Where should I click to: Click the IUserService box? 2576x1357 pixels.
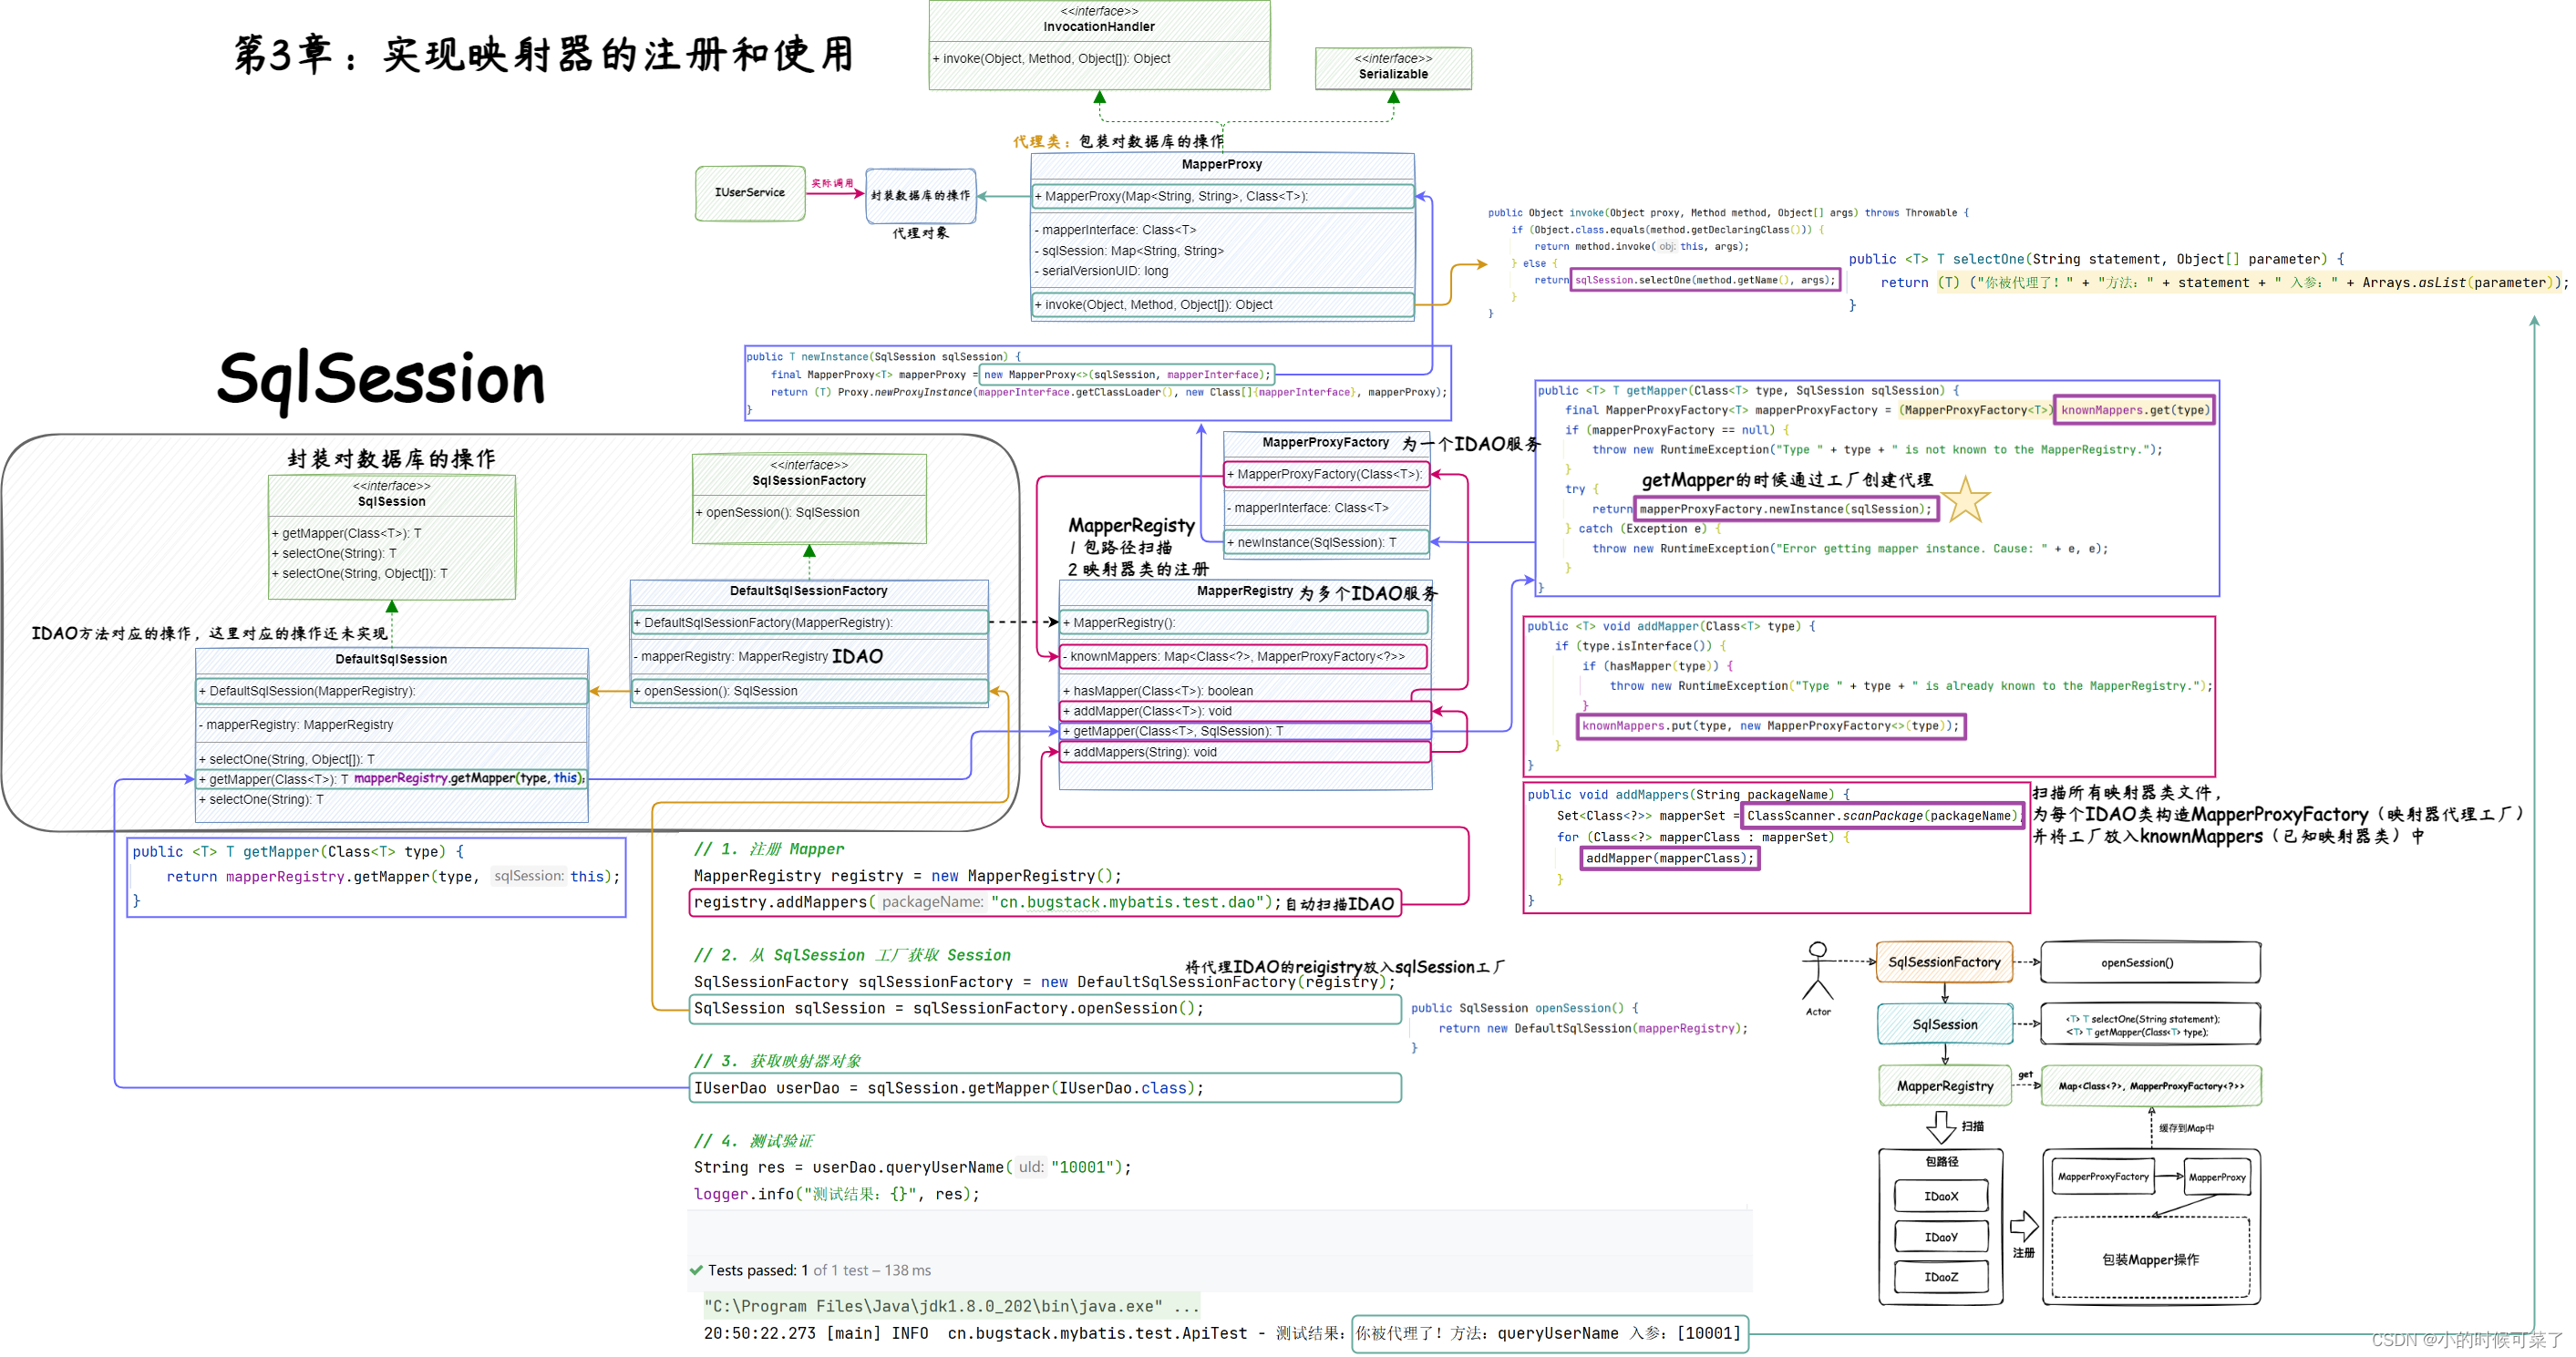[x=750, y=192]
